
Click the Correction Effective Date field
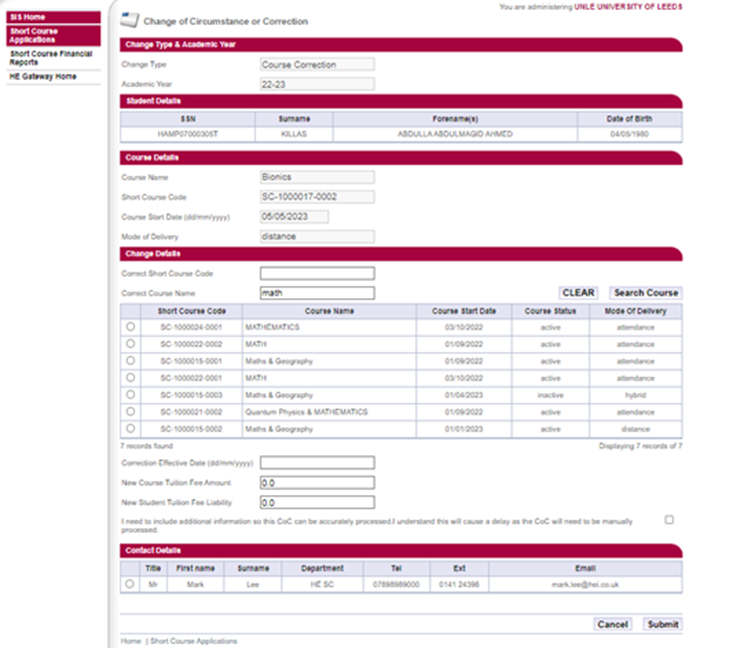pyautogui.click(x=316, y=463)
